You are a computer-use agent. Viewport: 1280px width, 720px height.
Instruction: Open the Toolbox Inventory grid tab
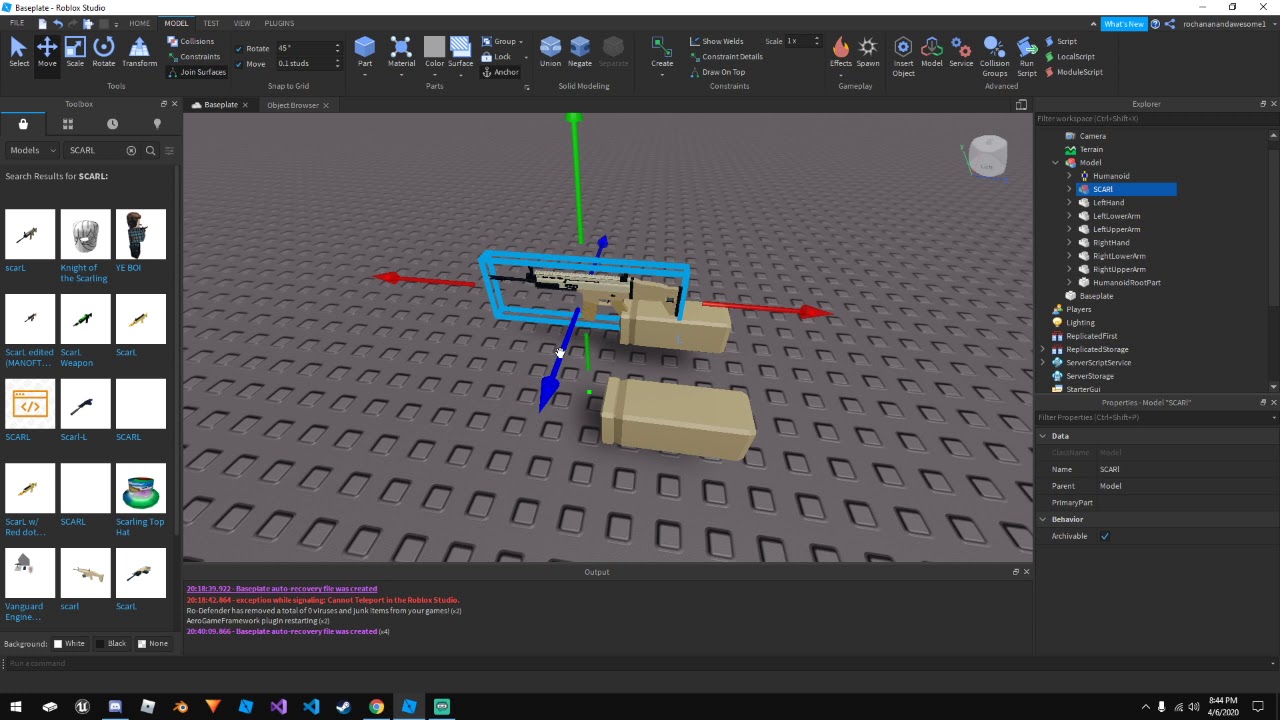point(68,124)
